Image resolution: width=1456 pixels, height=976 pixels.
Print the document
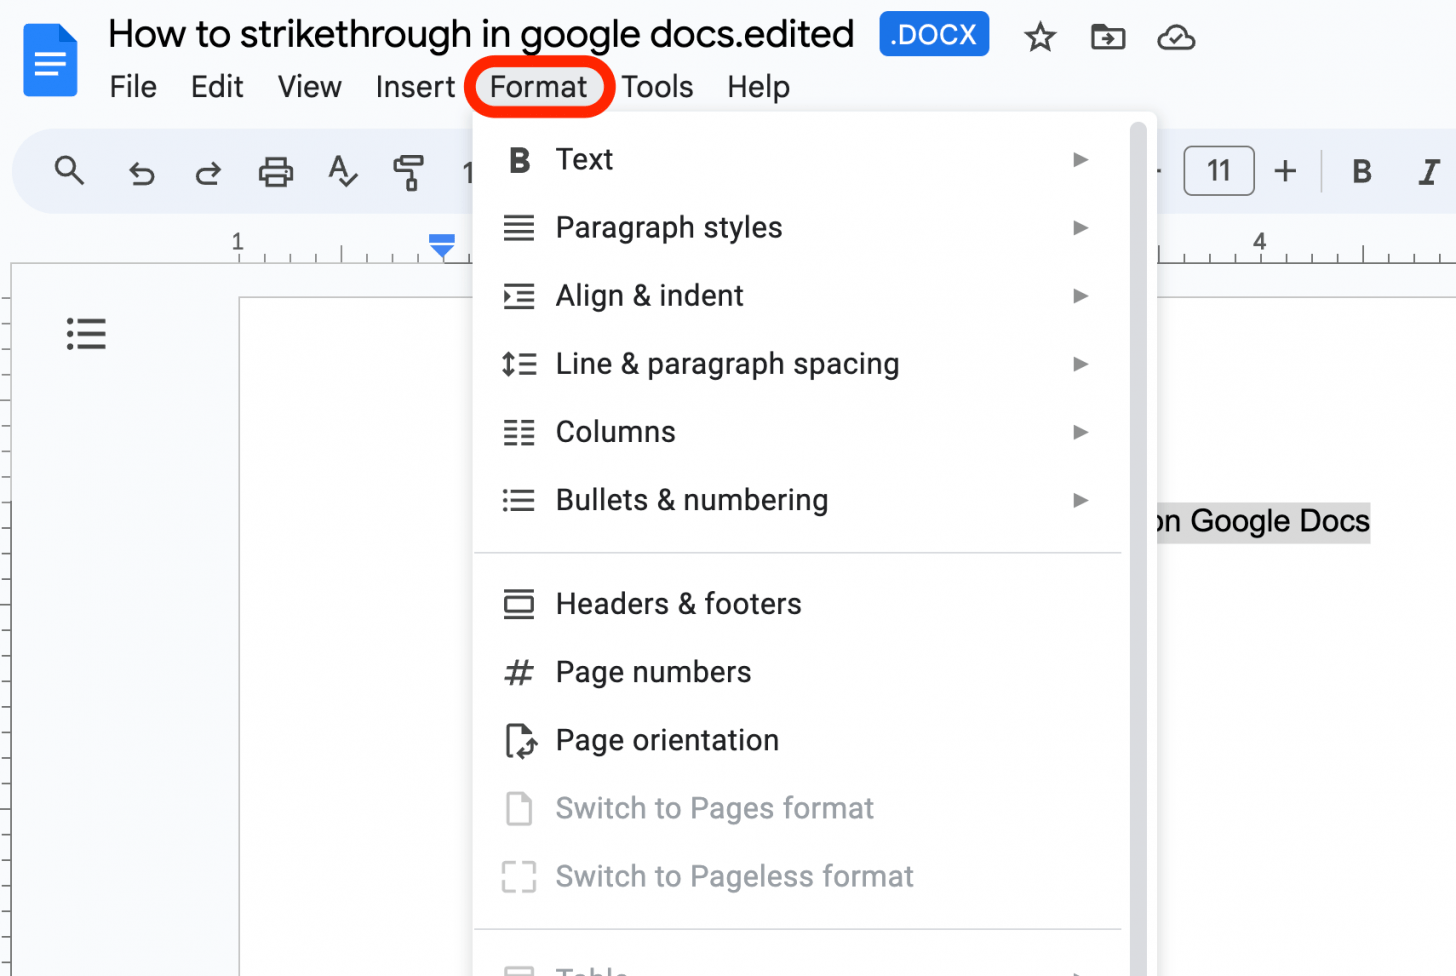tap(276, 172)
